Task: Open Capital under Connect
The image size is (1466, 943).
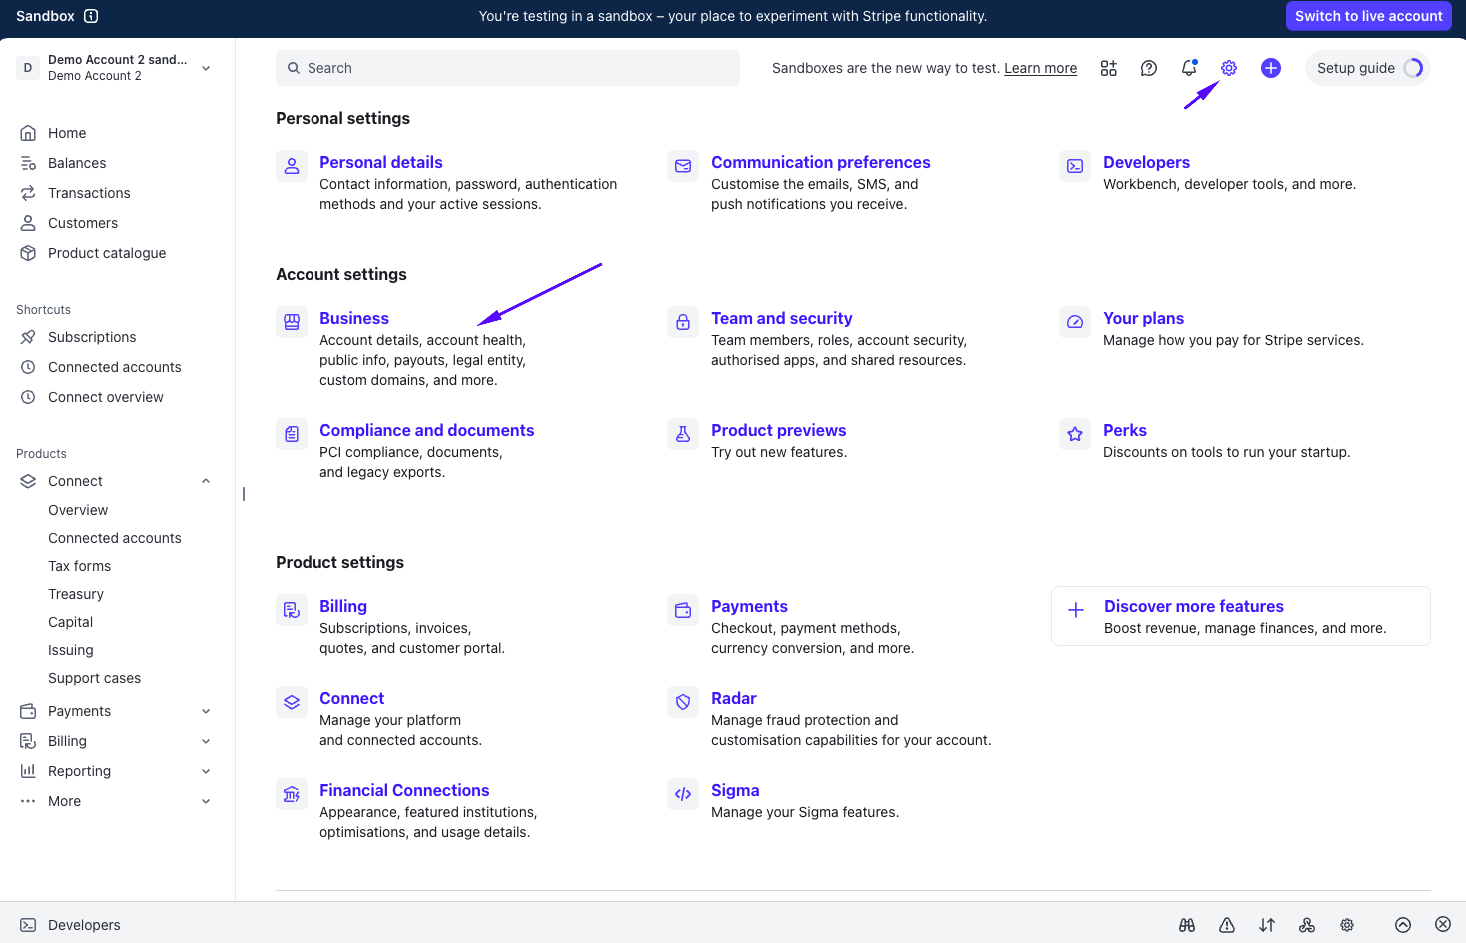Action: click(70, 622)
